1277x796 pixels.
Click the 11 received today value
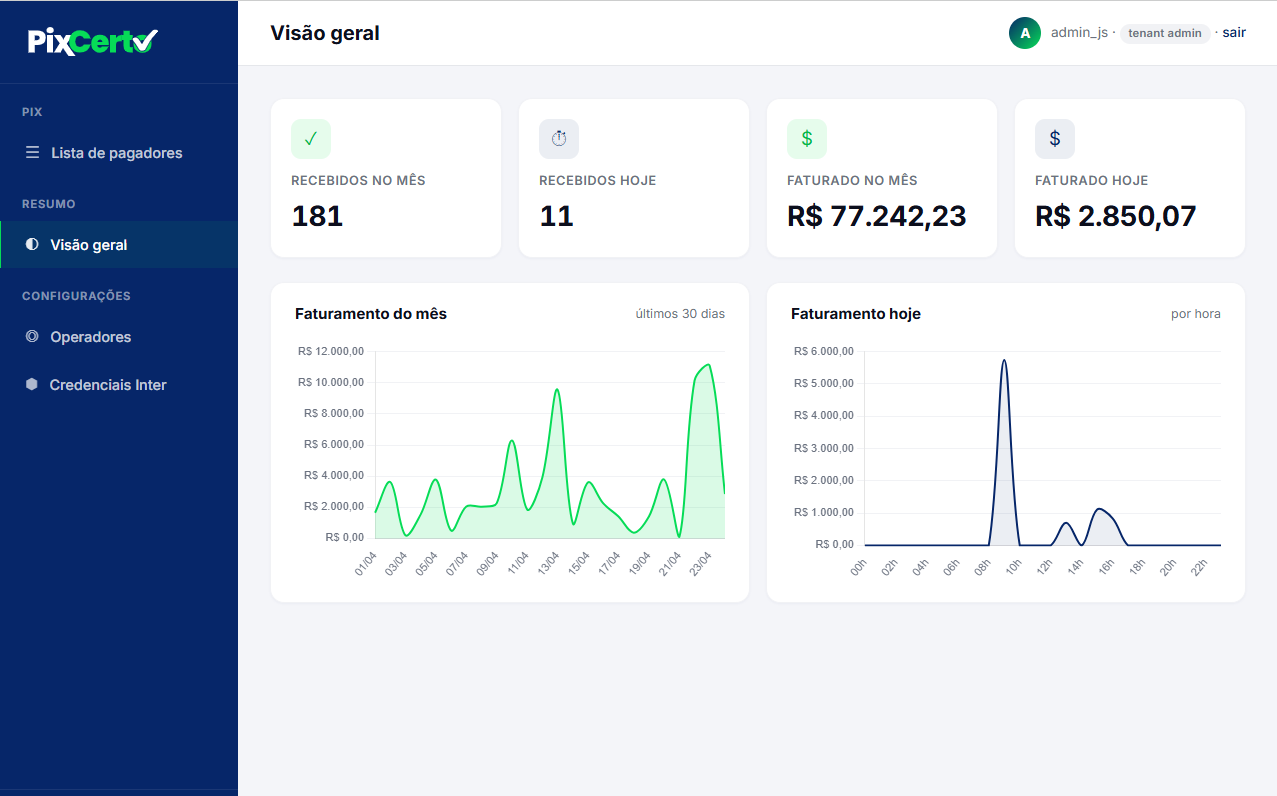click(556, 216)
